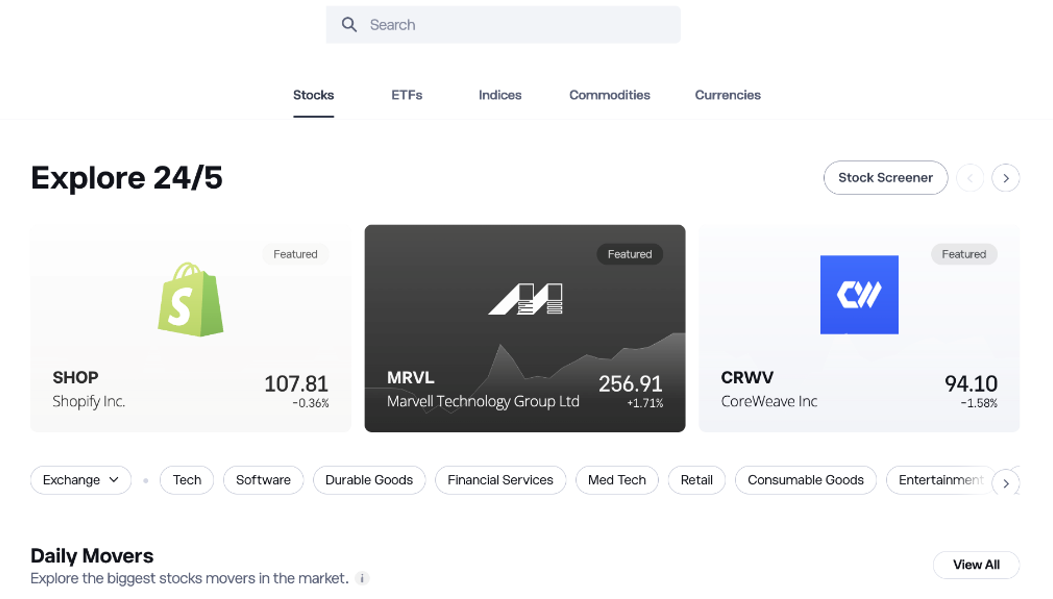Click Featured badge on SHOP card
The height and width of the screenshot is (599, 1053).
[295, 255]
